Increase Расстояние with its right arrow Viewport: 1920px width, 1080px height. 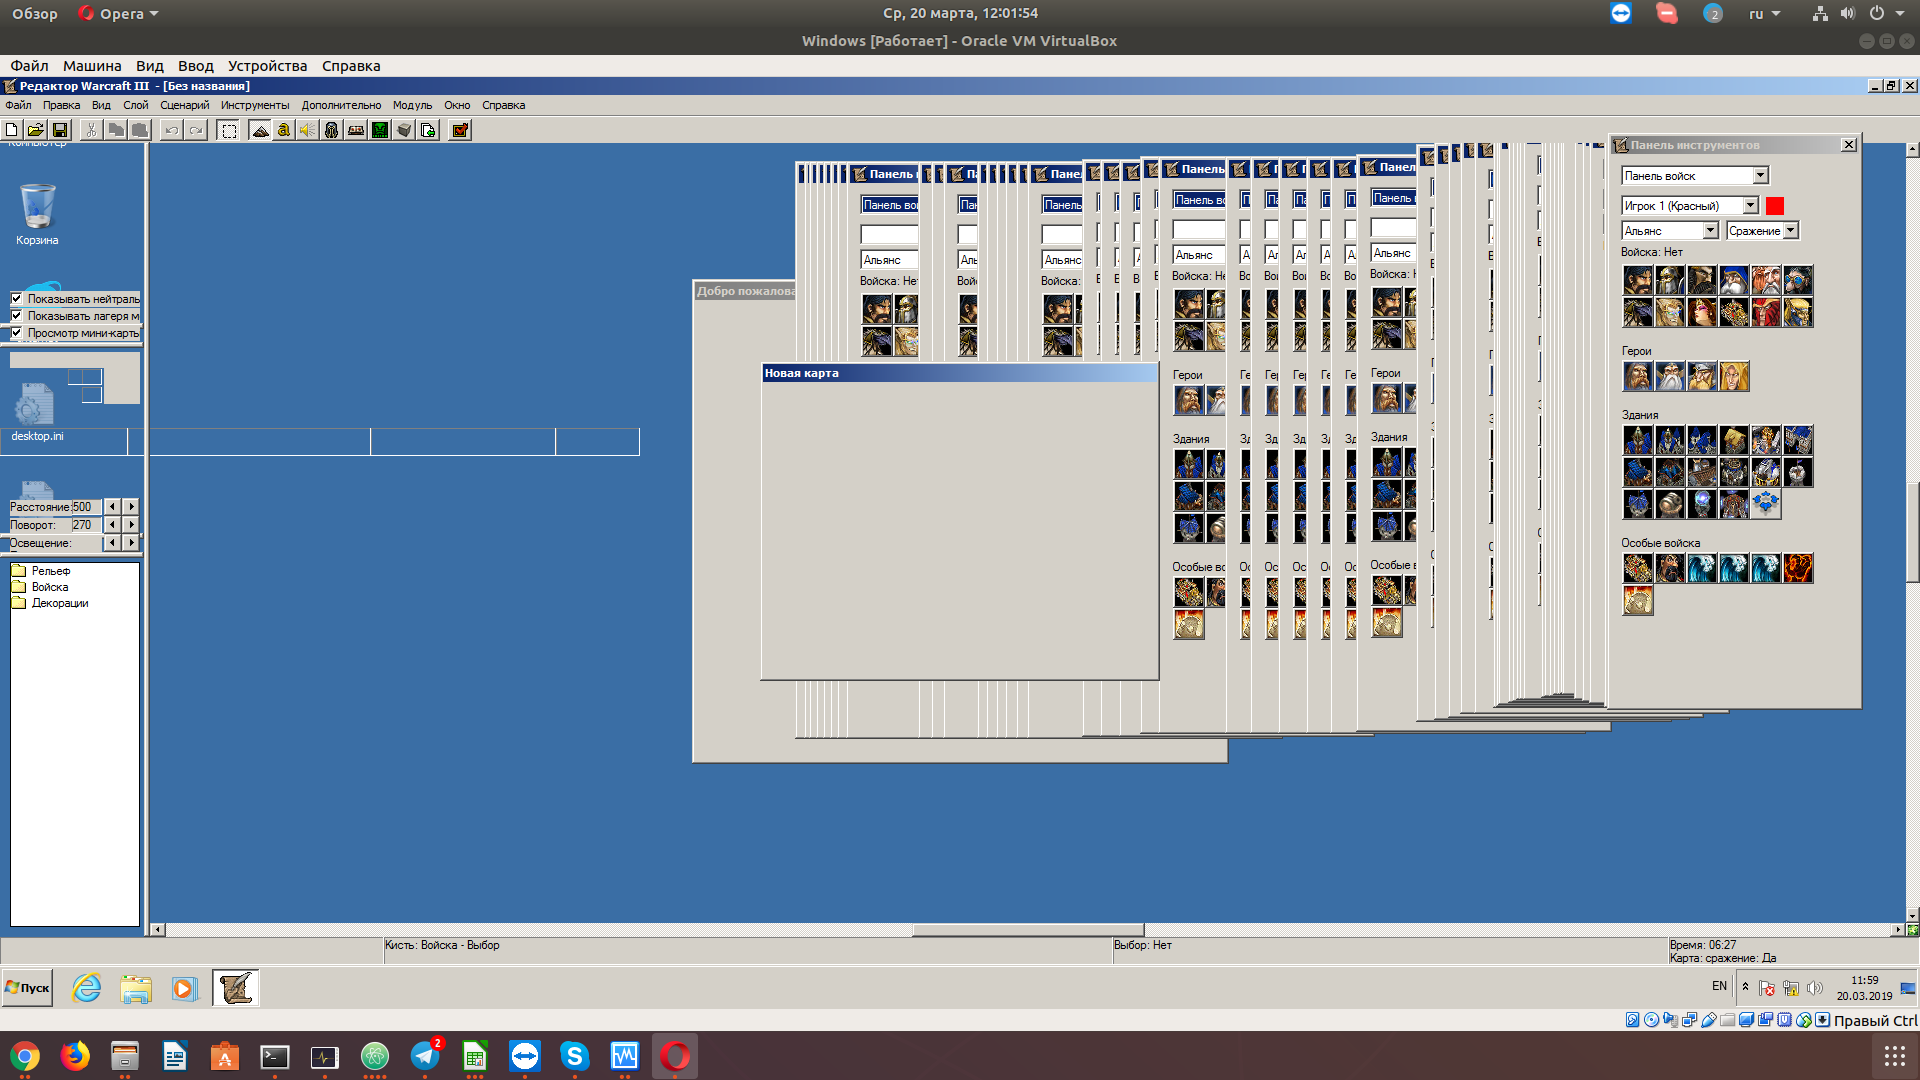point(131,507)
